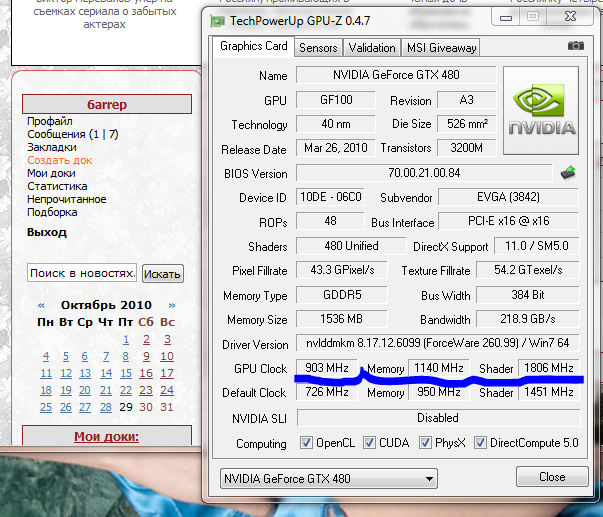Click the overclocked Memory value 1140 MHz

pos(439,368)
